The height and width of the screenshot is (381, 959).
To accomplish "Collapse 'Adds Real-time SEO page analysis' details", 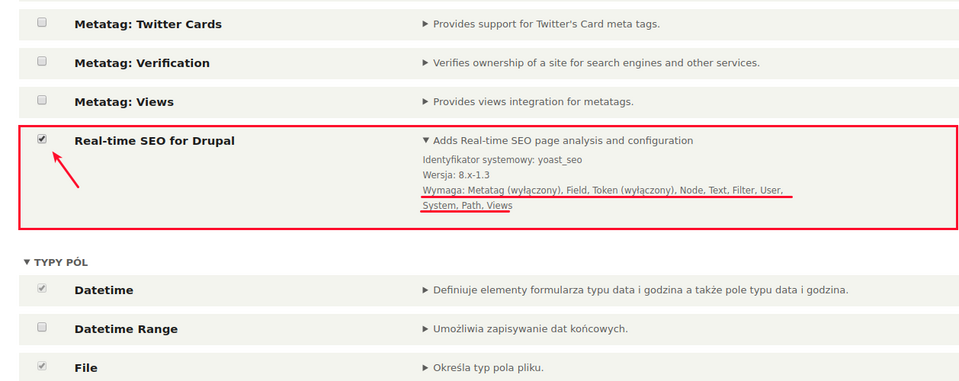I will pyautogui.click(x=558, y=141).
